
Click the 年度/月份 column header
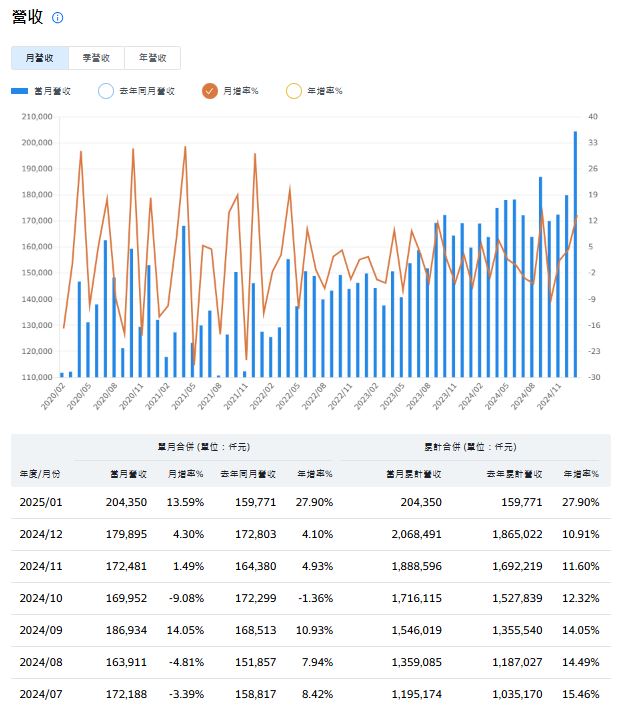(x=40, y=474)
